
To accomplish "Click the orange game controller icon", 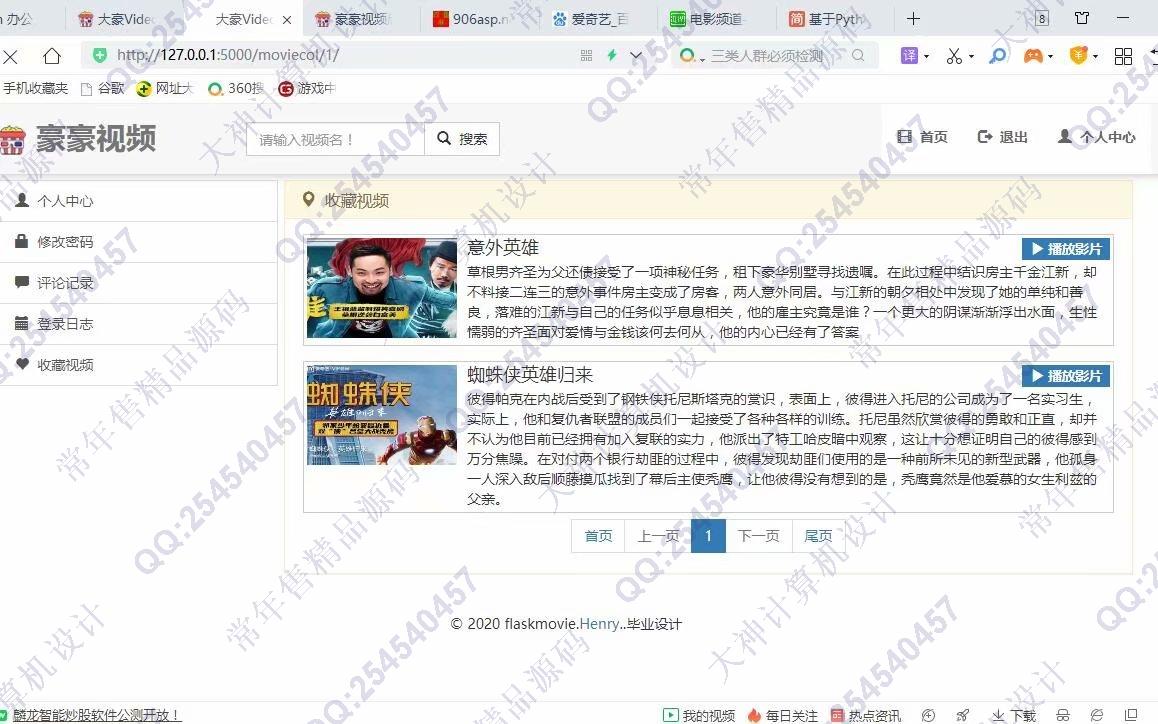I will click(x=1032, y=55).
